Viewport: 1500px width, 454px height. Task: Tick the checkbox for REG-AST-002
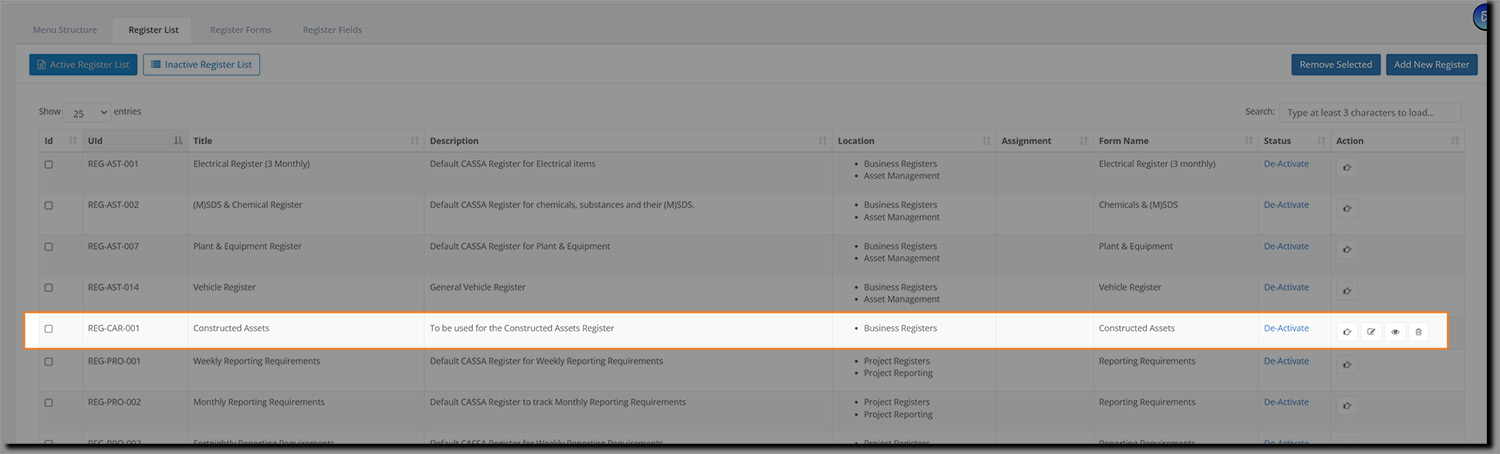click(x=49, y=205)
